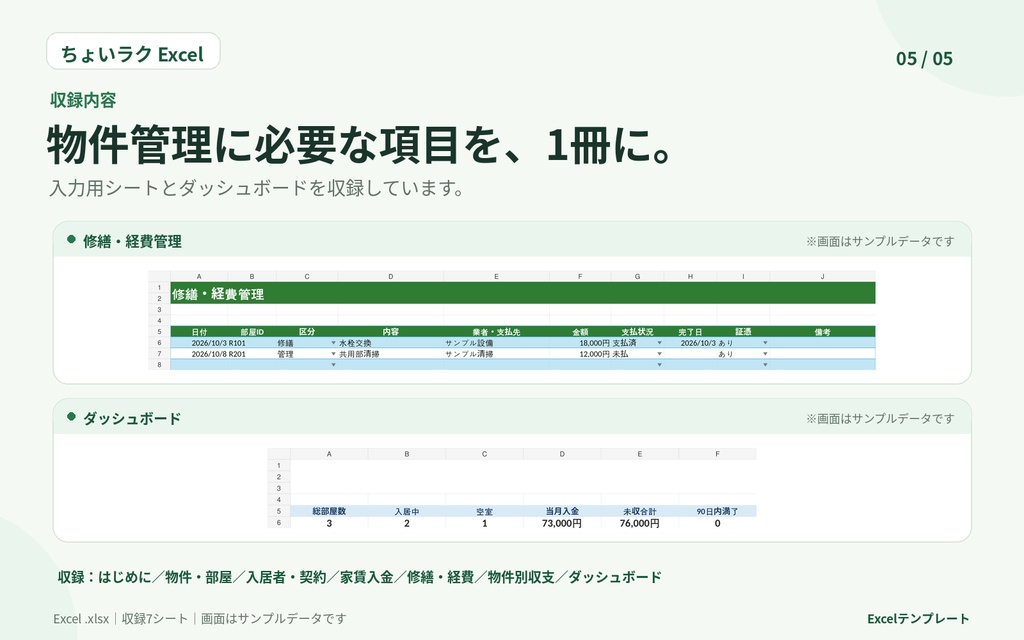Expand 支払状況 dropdown next to 未払
Screen dimensions: 1024x640
(x=659, y=354)
